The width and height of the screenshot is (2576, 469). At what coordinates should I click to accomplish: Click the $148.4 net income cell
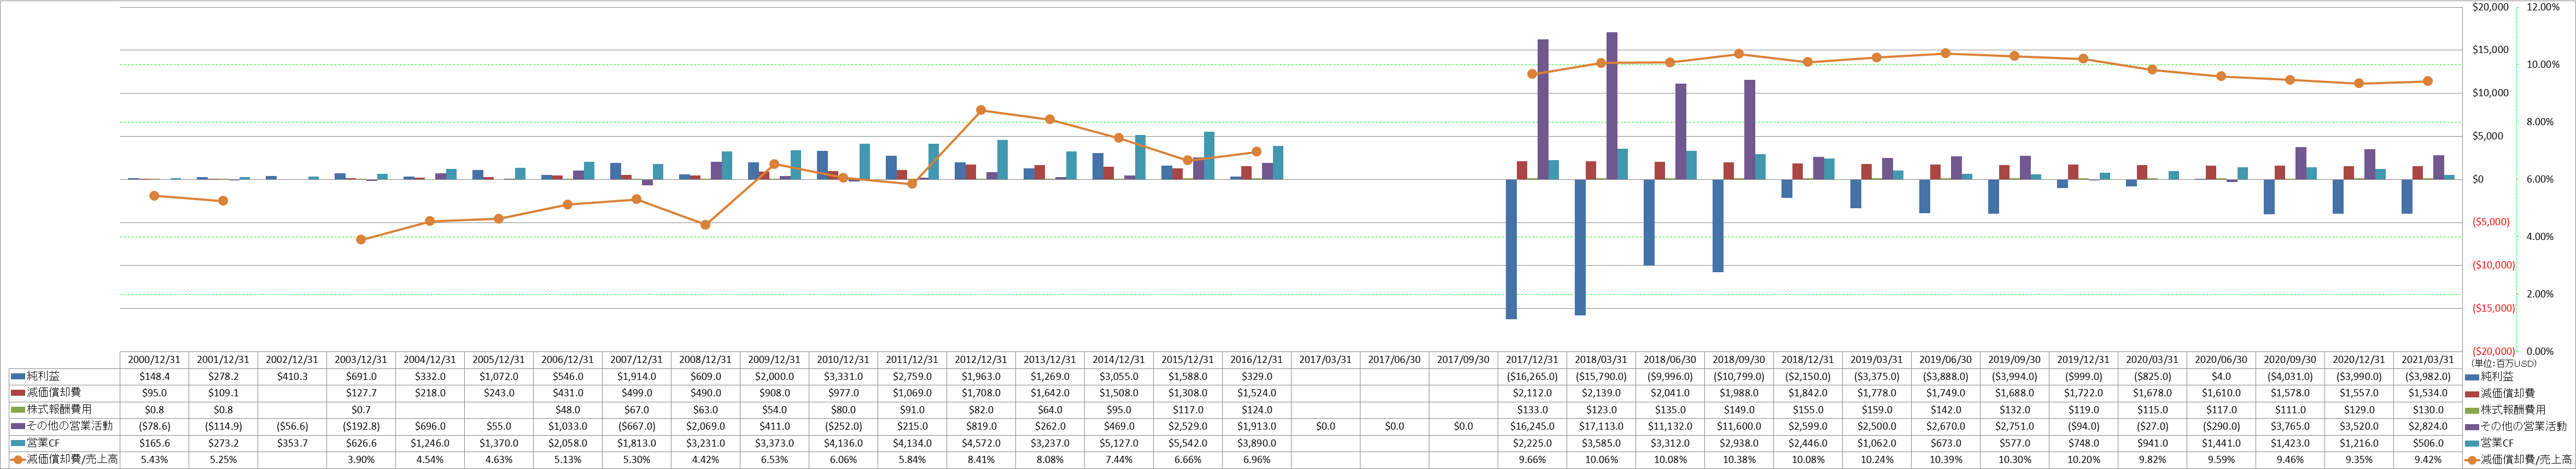click(155, 377)
